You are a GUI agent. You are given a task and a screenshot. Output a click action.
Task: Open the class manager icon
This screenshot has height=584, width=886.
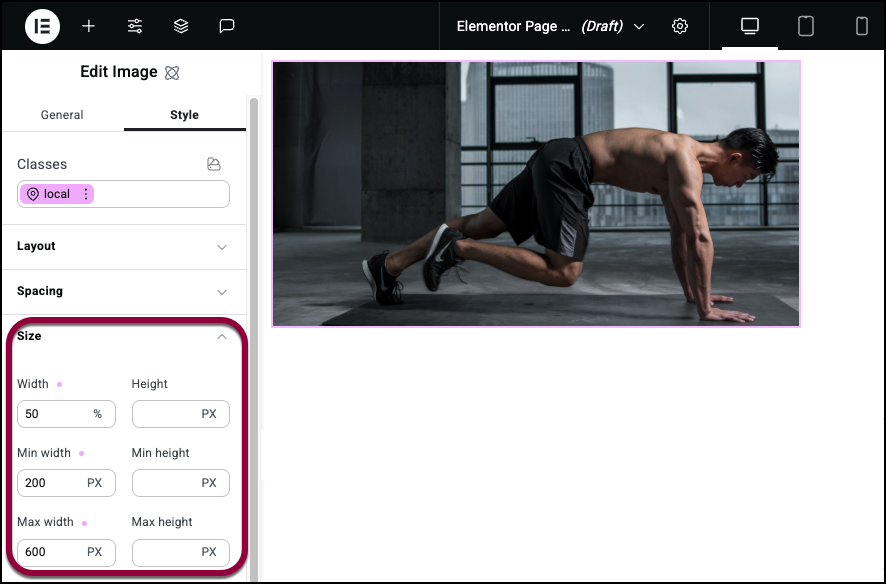tap(214, 164)
